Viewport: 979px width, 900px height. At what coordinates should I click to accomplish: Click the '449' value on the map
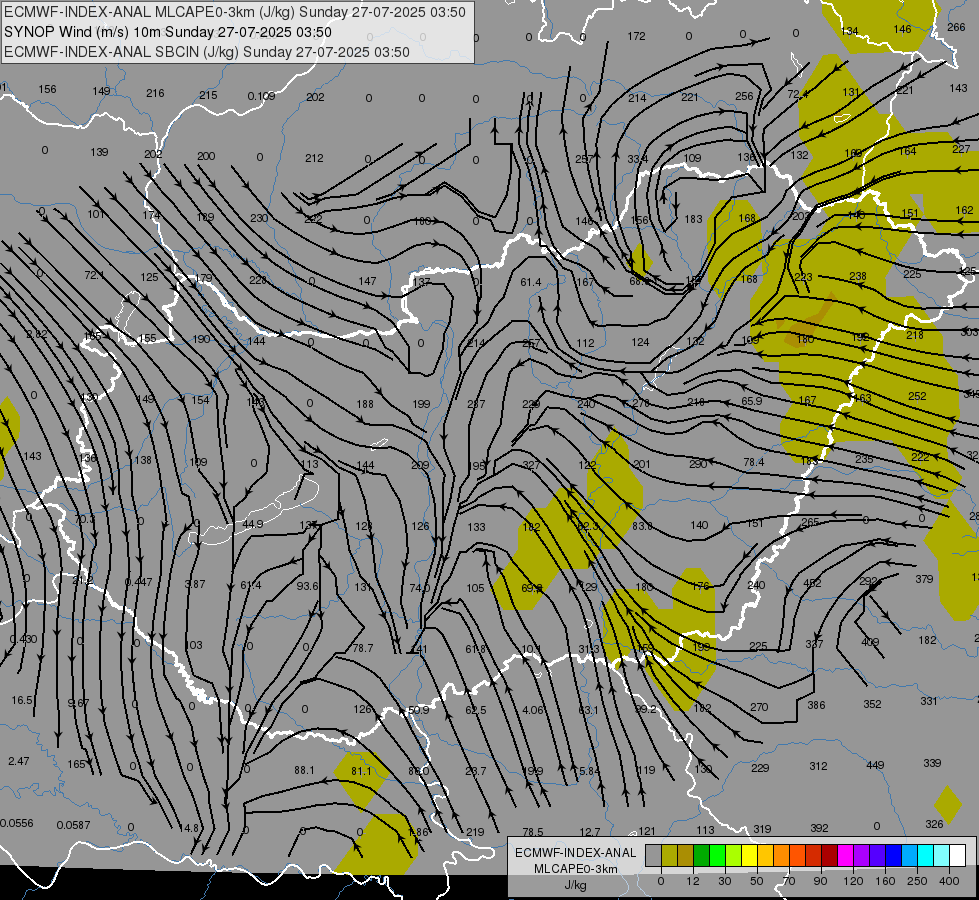(x=875, y=765)
